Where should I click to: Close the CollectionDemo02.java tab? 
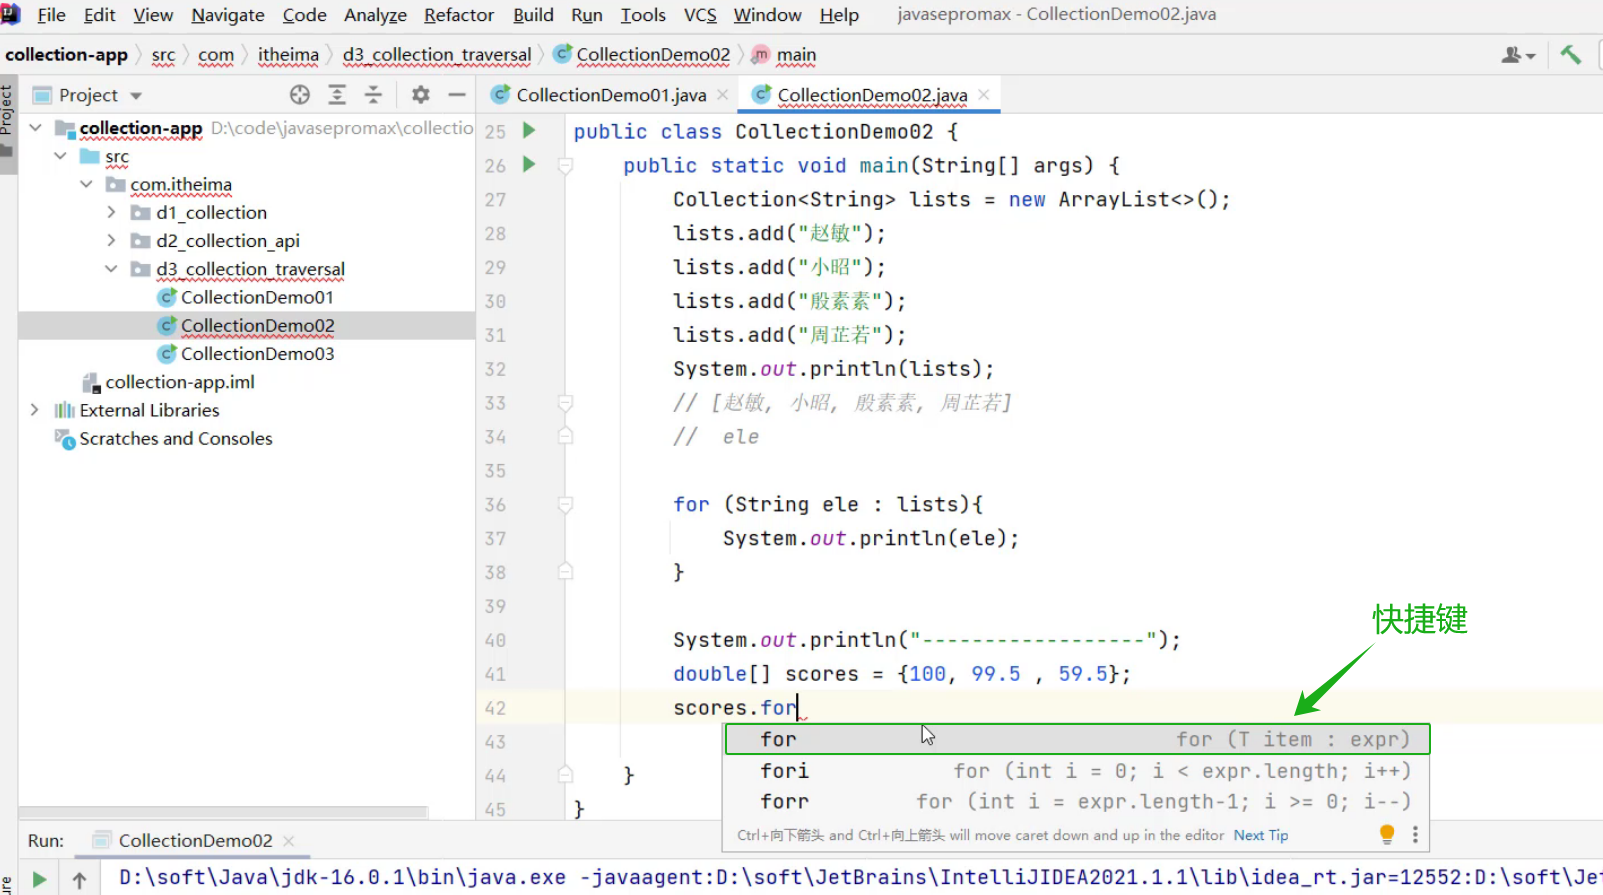point(984,95)
